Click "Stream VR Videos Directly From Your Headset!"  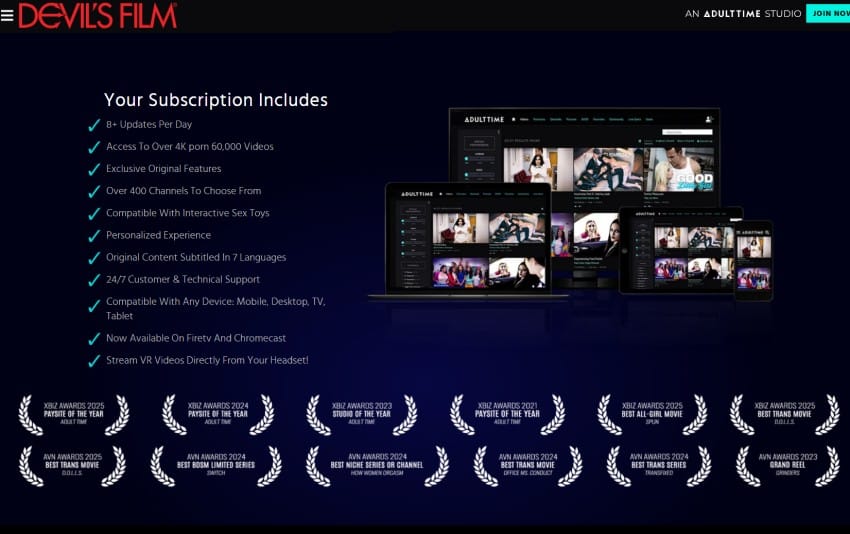(207, 361)
